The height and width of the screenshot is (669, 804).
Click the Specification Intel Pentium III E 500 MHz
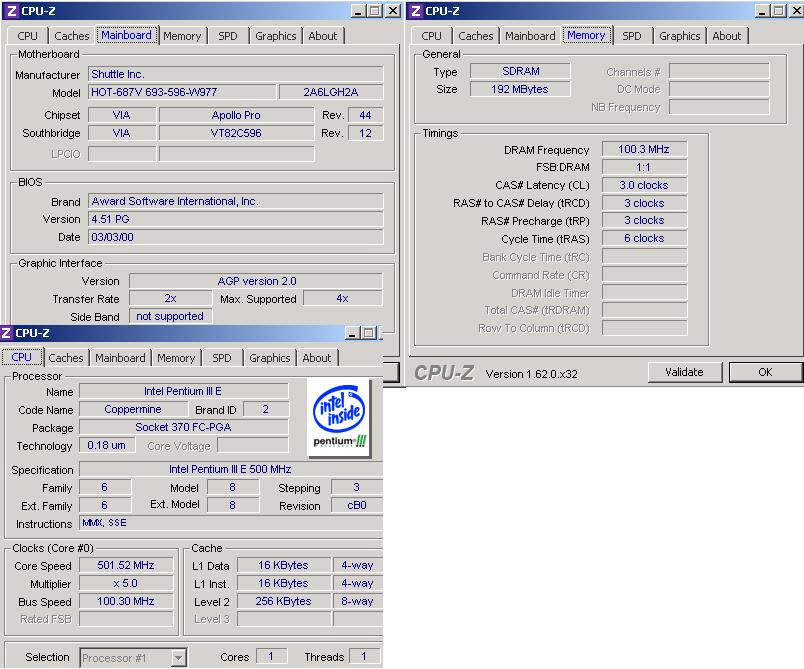coord(231,470)
